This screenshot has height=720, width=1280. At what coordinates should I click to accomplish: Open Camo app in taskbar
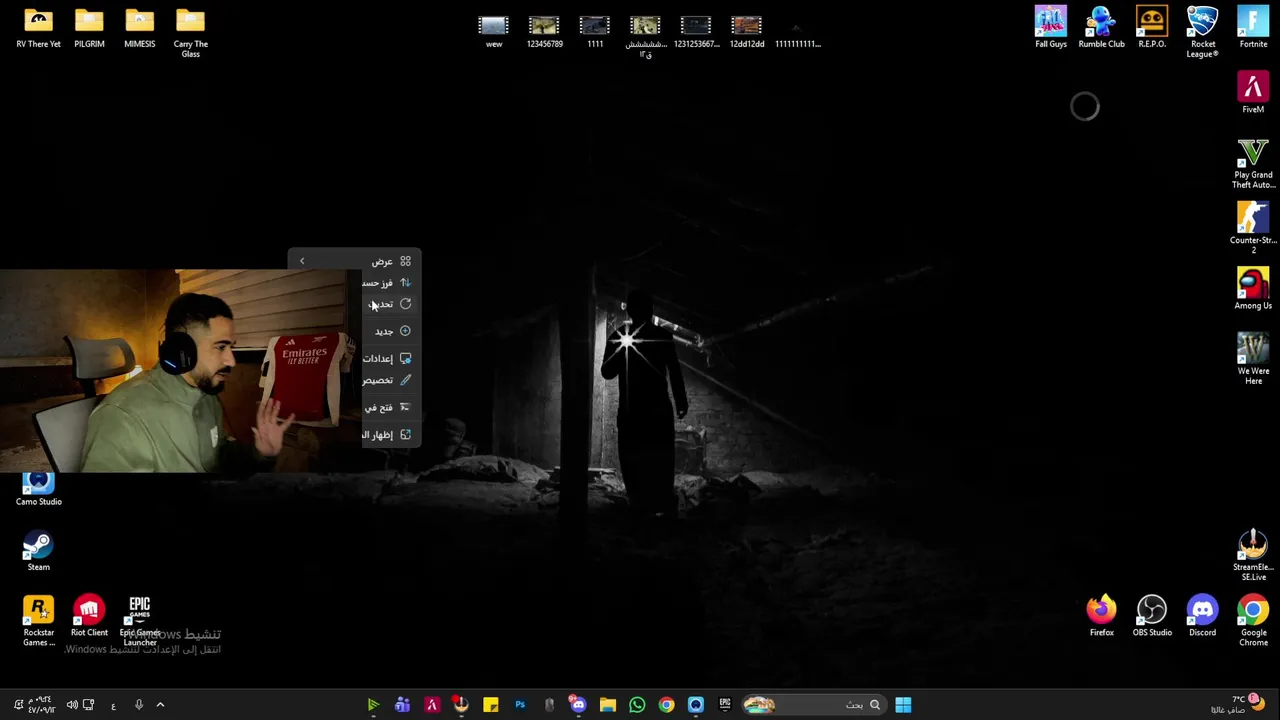(x=696, y=705)
